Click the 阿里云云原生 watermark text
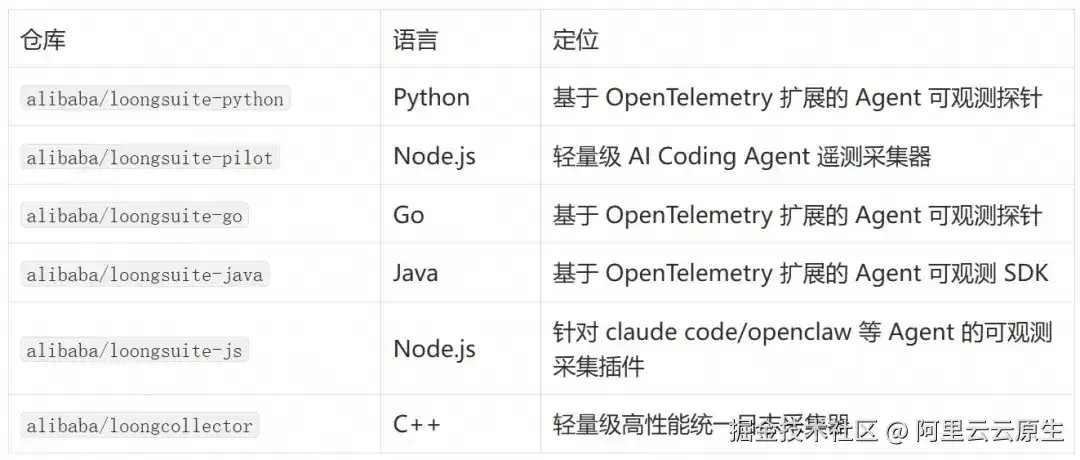Screen dimensions: 1080x460 click(x=990, y=431)
